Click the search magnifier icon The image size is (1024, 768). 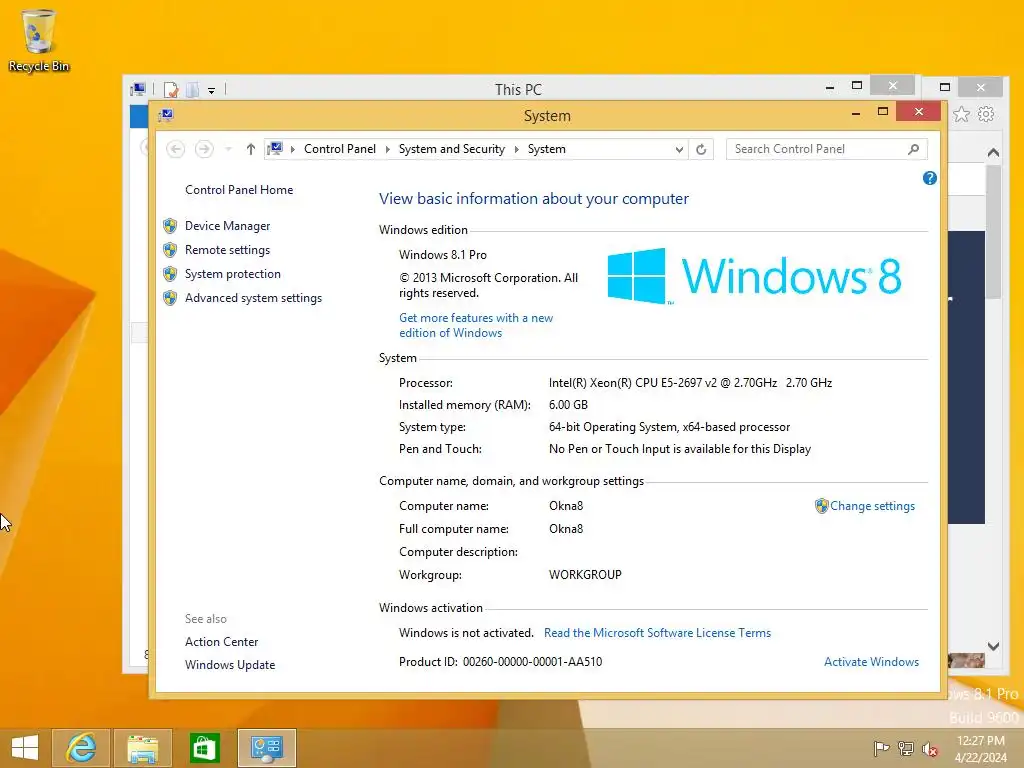click(914, 150)
